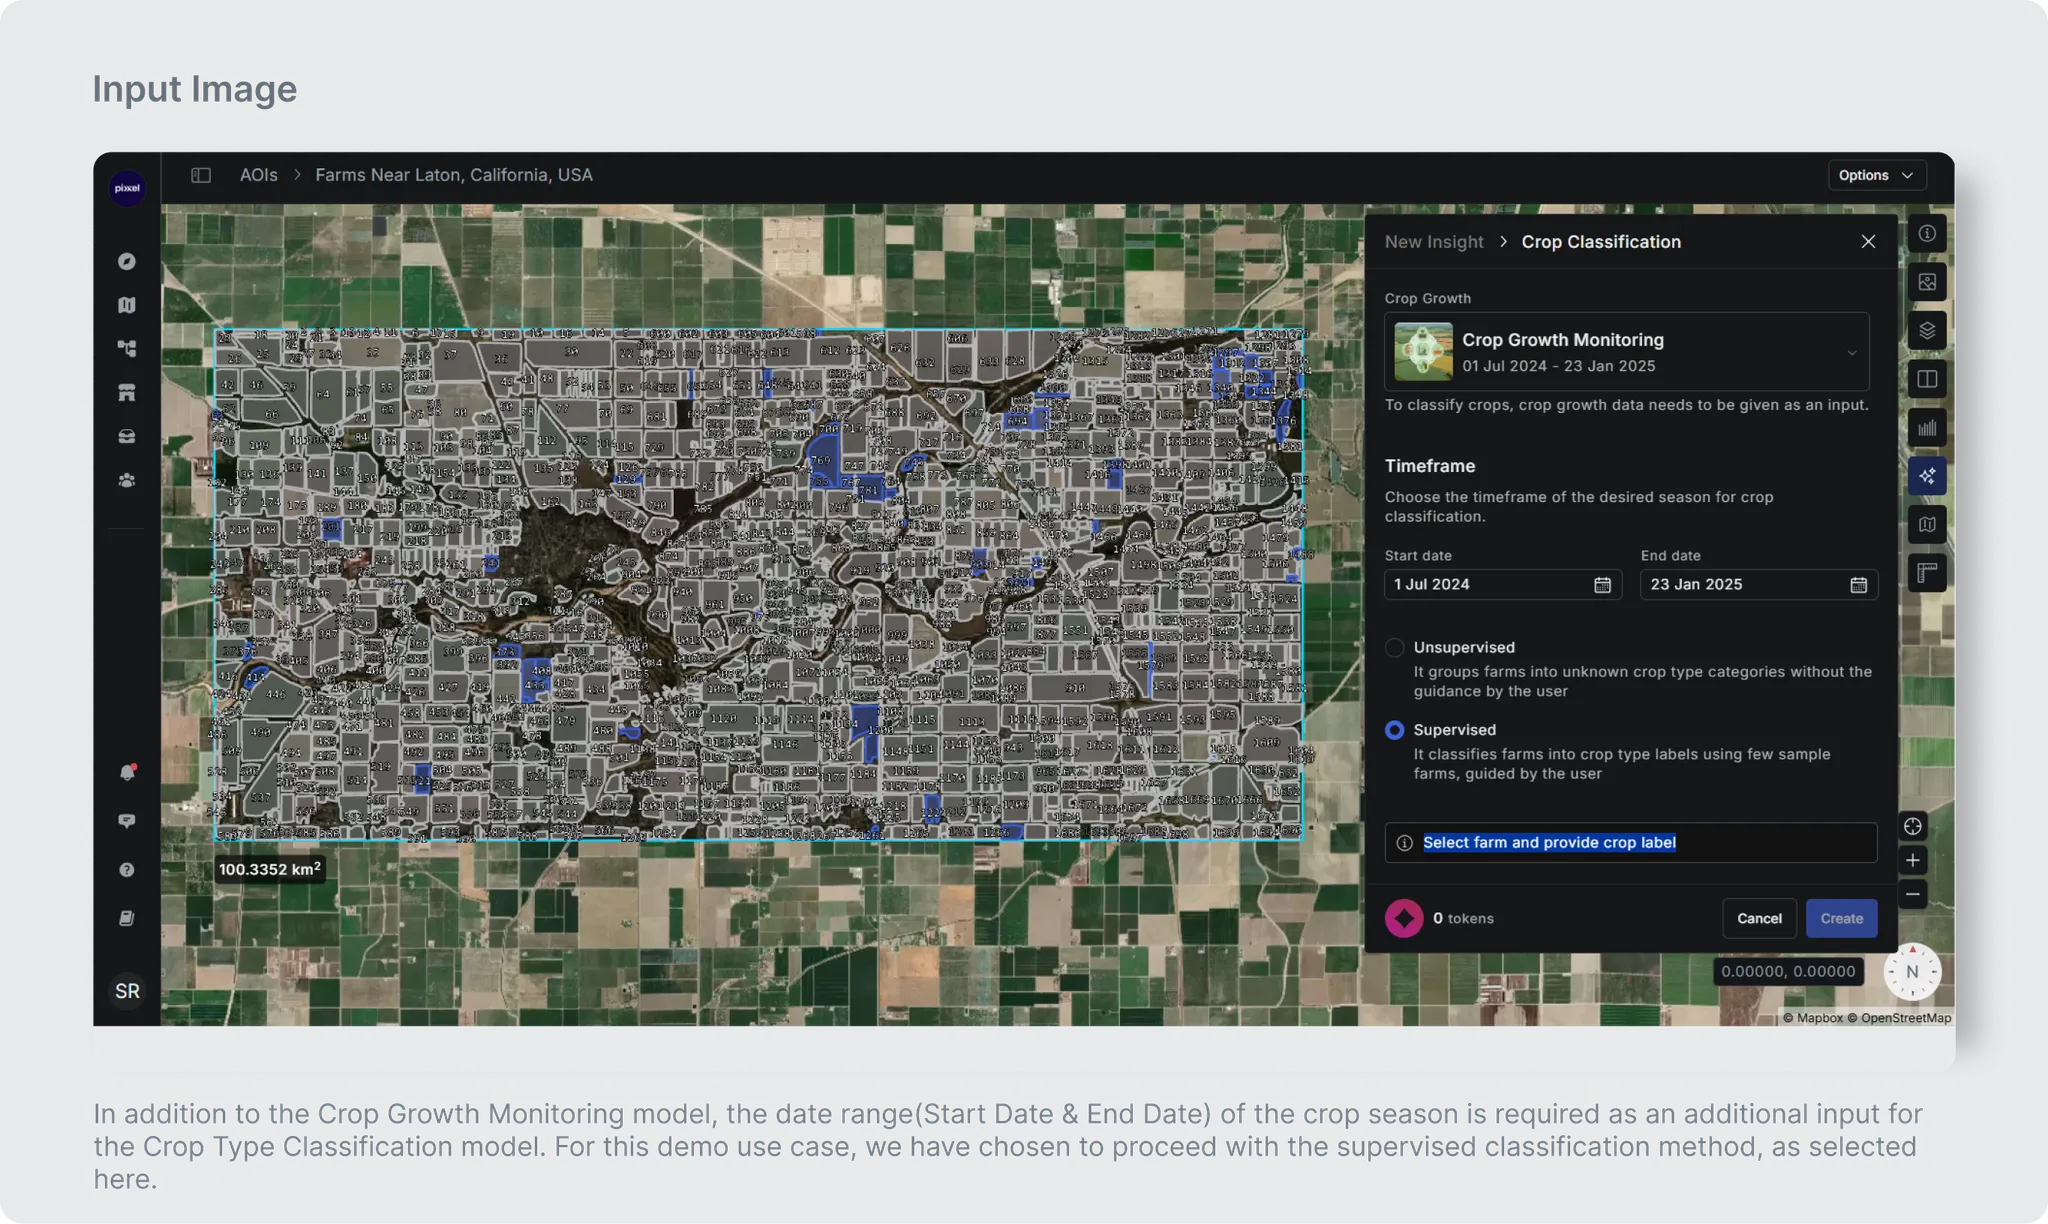Open the Options dropdown menu

(x=1875, y=175)
